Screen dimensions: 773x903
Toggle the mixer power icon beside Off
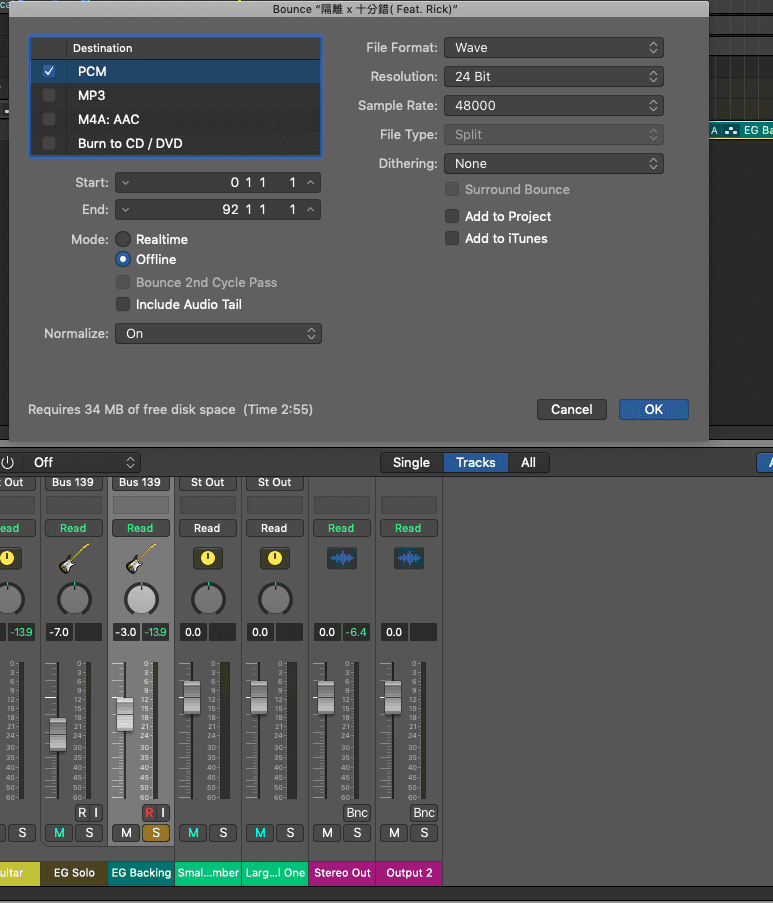pyautogui.click(x=7, y=462)
